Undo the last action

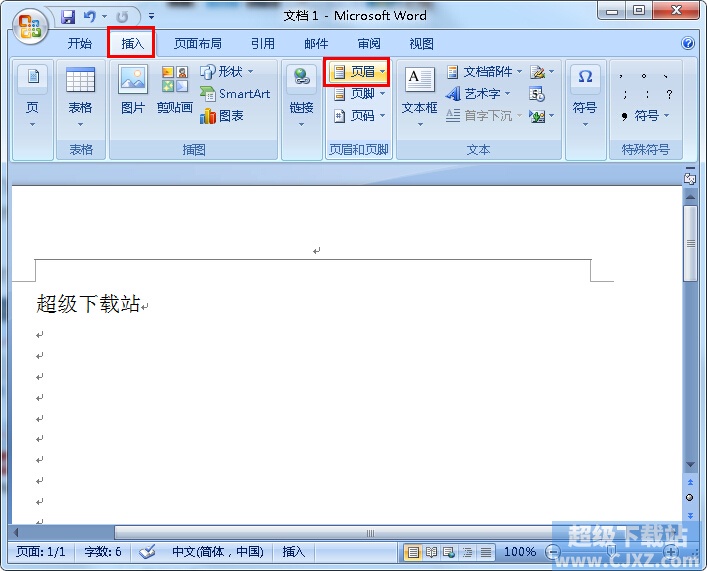[x=90, y=17]
